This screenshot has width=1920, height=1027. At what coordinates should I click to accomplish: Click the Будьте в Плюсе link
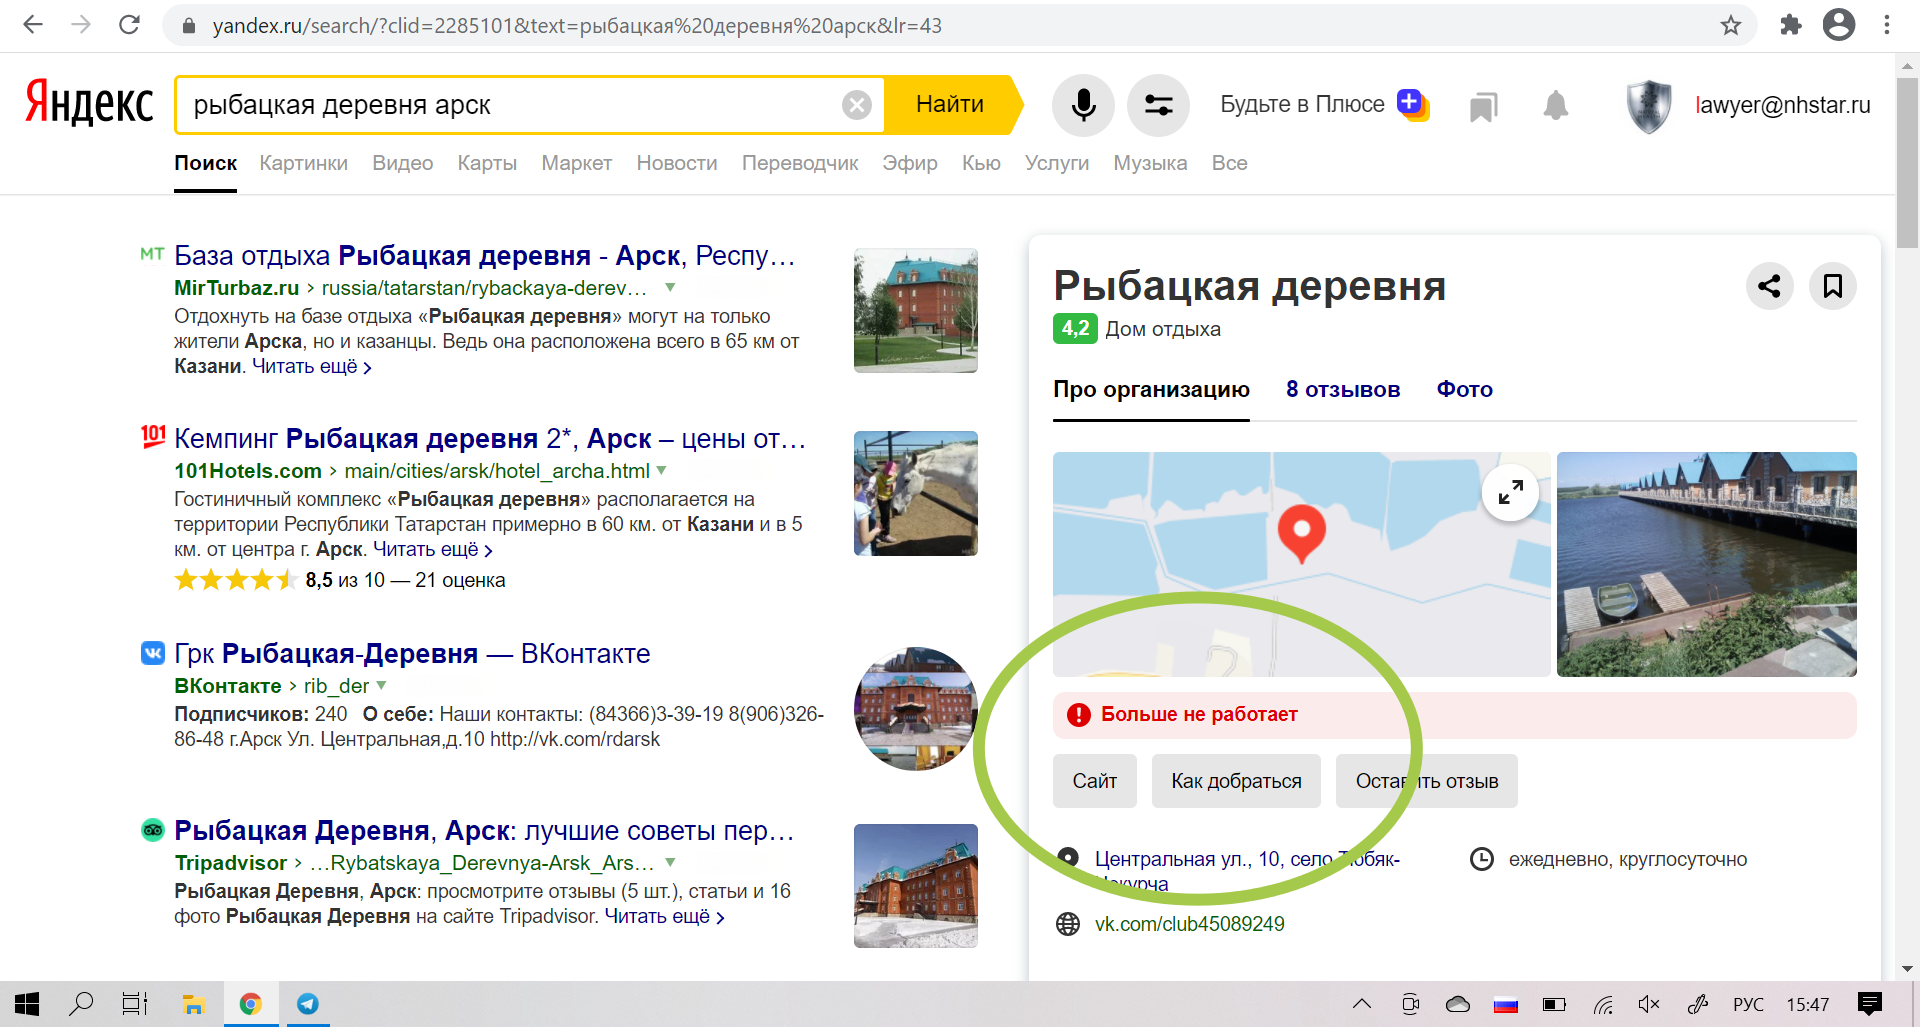(1302, 104)
